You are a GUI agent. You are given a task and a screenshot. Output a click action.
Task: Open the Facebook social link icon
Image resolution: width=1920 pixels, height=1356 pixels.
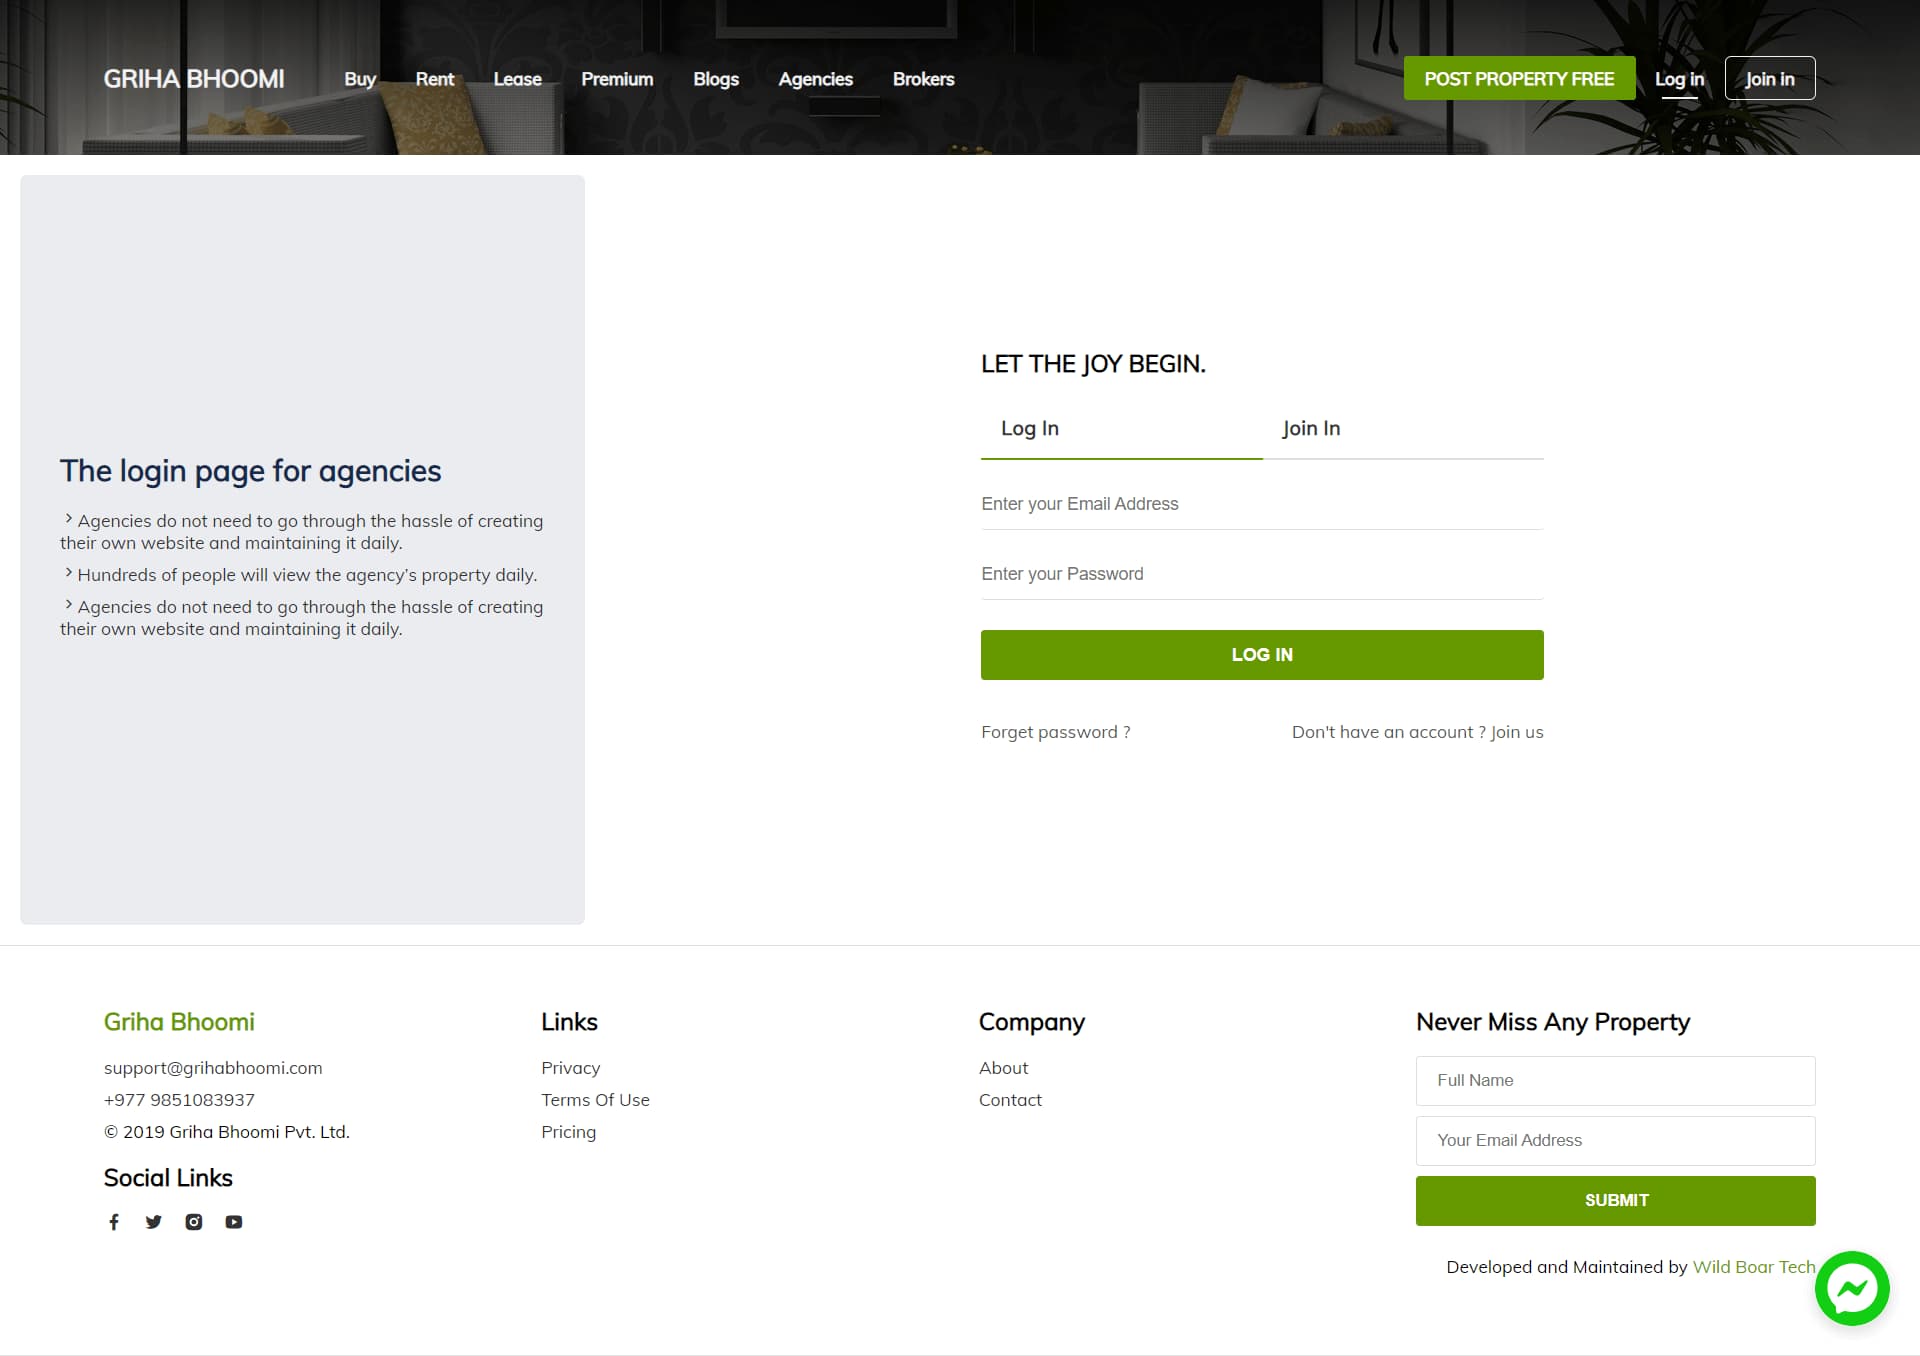pyautogui.click(x=114, y=1222)
